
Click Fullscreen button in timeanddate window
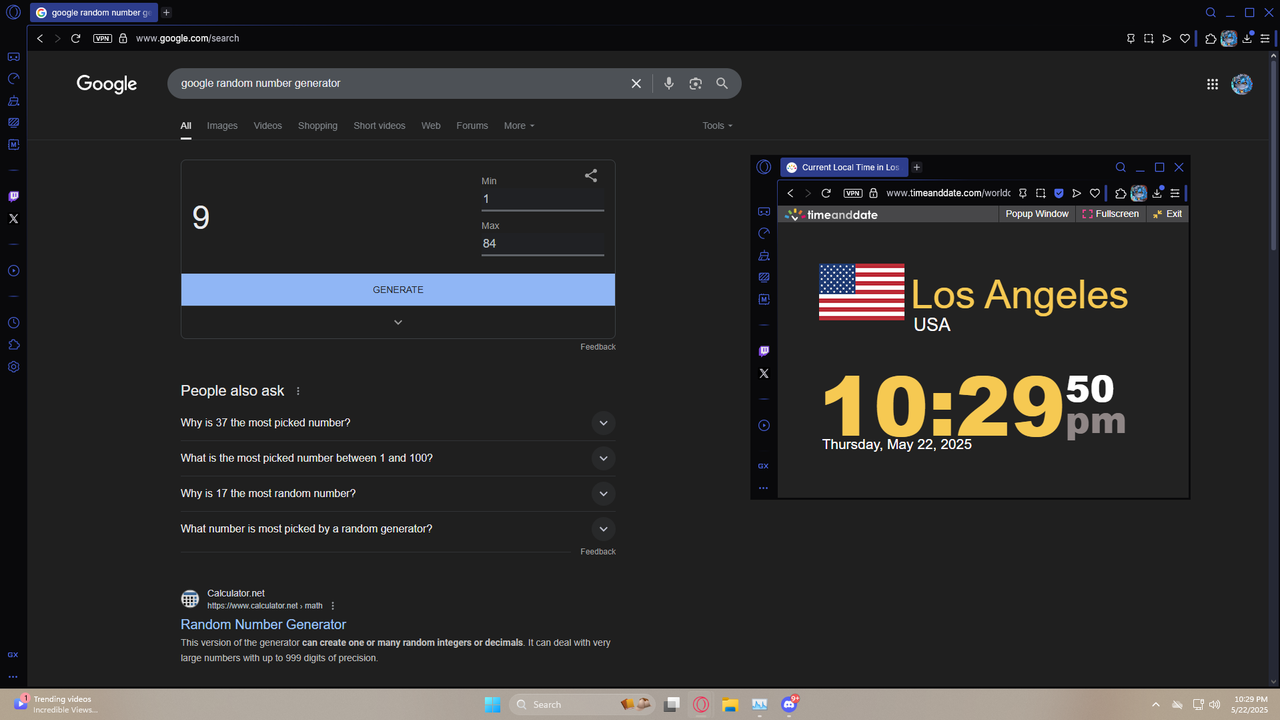[x=1110, y=214]
